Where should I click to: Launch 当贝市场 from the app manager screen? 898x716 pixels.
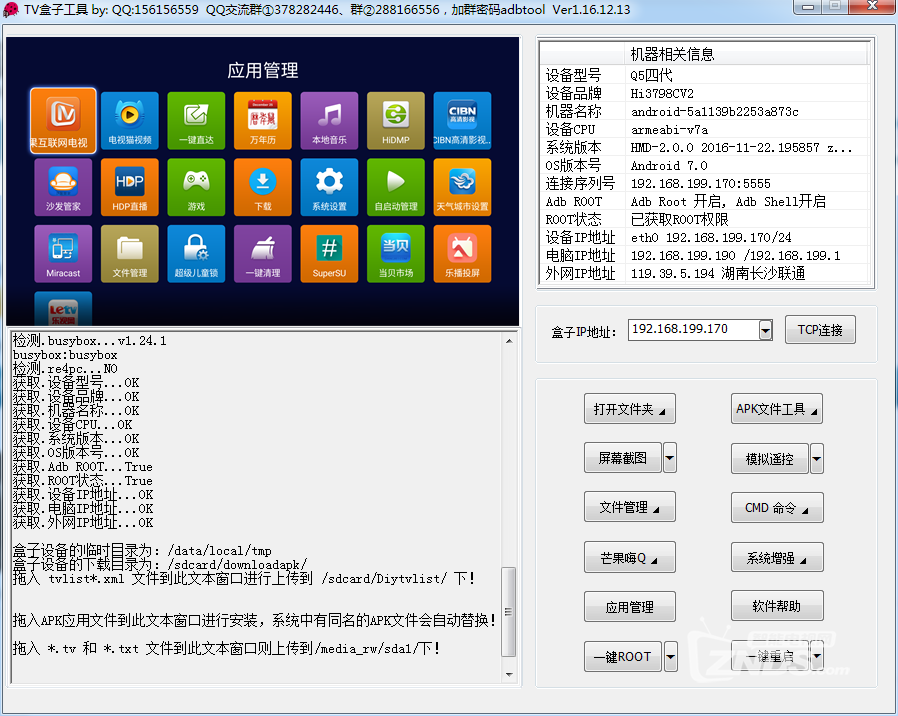(395, 253)
